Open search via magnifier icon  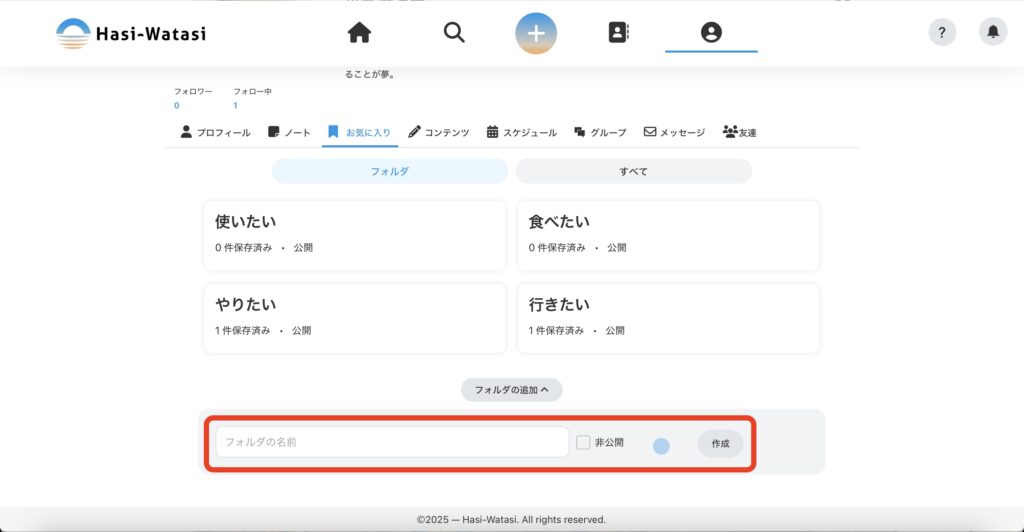point(454,33)
